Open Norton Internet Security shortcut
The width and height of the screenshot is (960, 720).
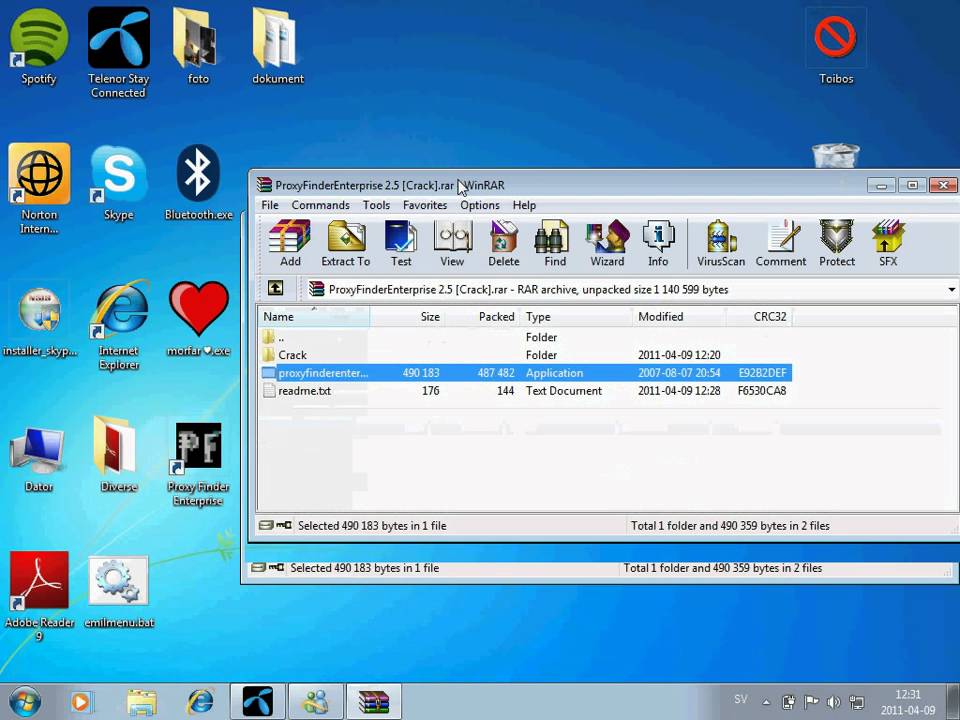pos(39,189)
